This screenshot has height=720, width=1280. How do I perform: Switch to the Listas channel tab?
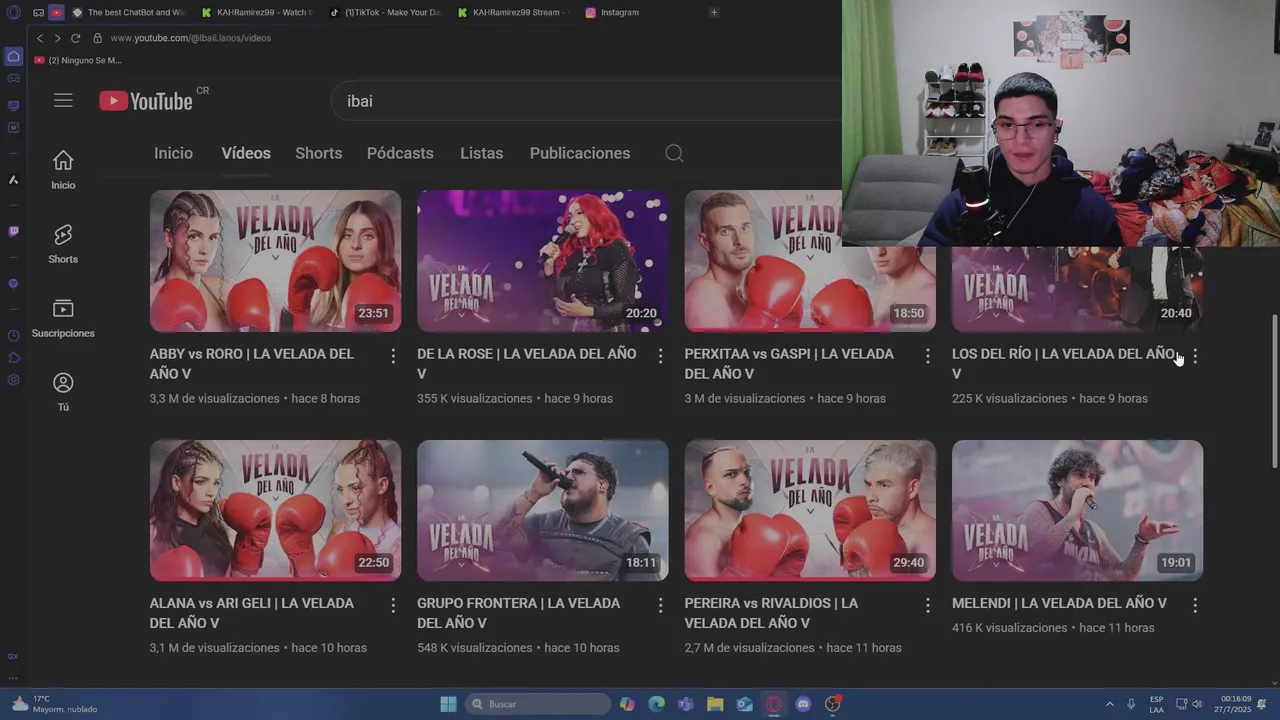coord(482,153)
